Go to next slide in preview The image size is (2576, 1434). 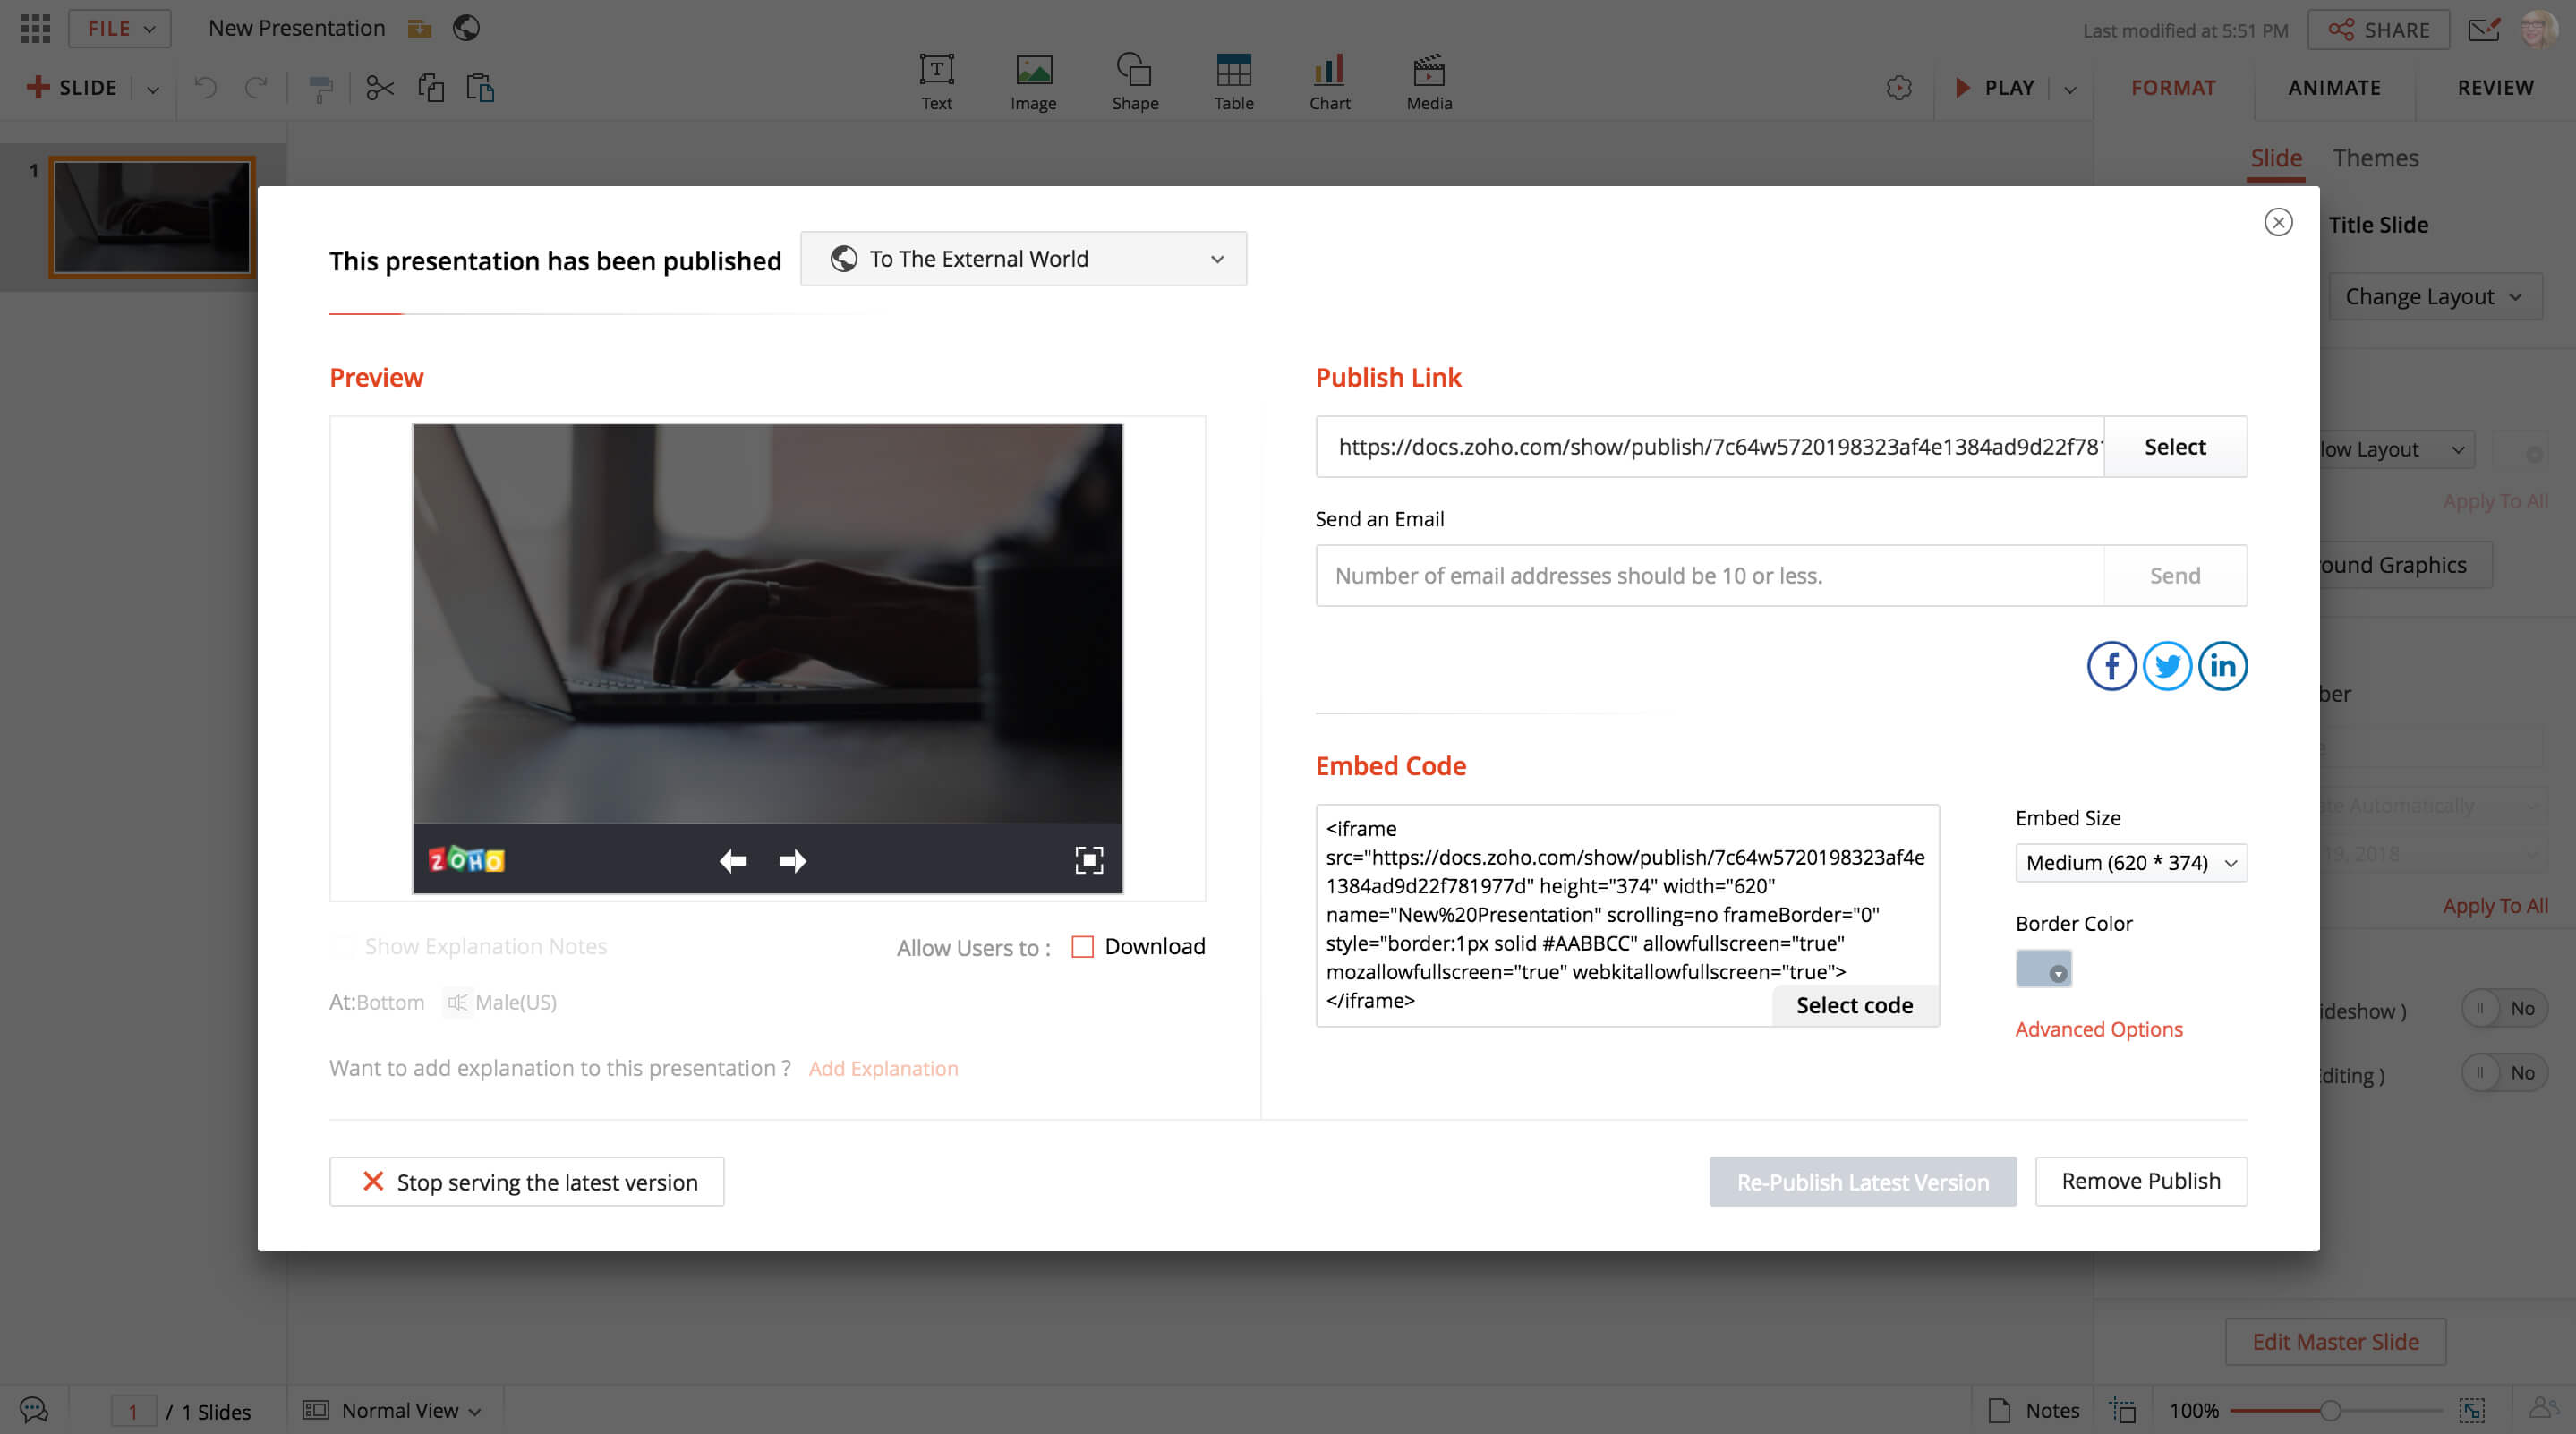(x=792, y=860)
